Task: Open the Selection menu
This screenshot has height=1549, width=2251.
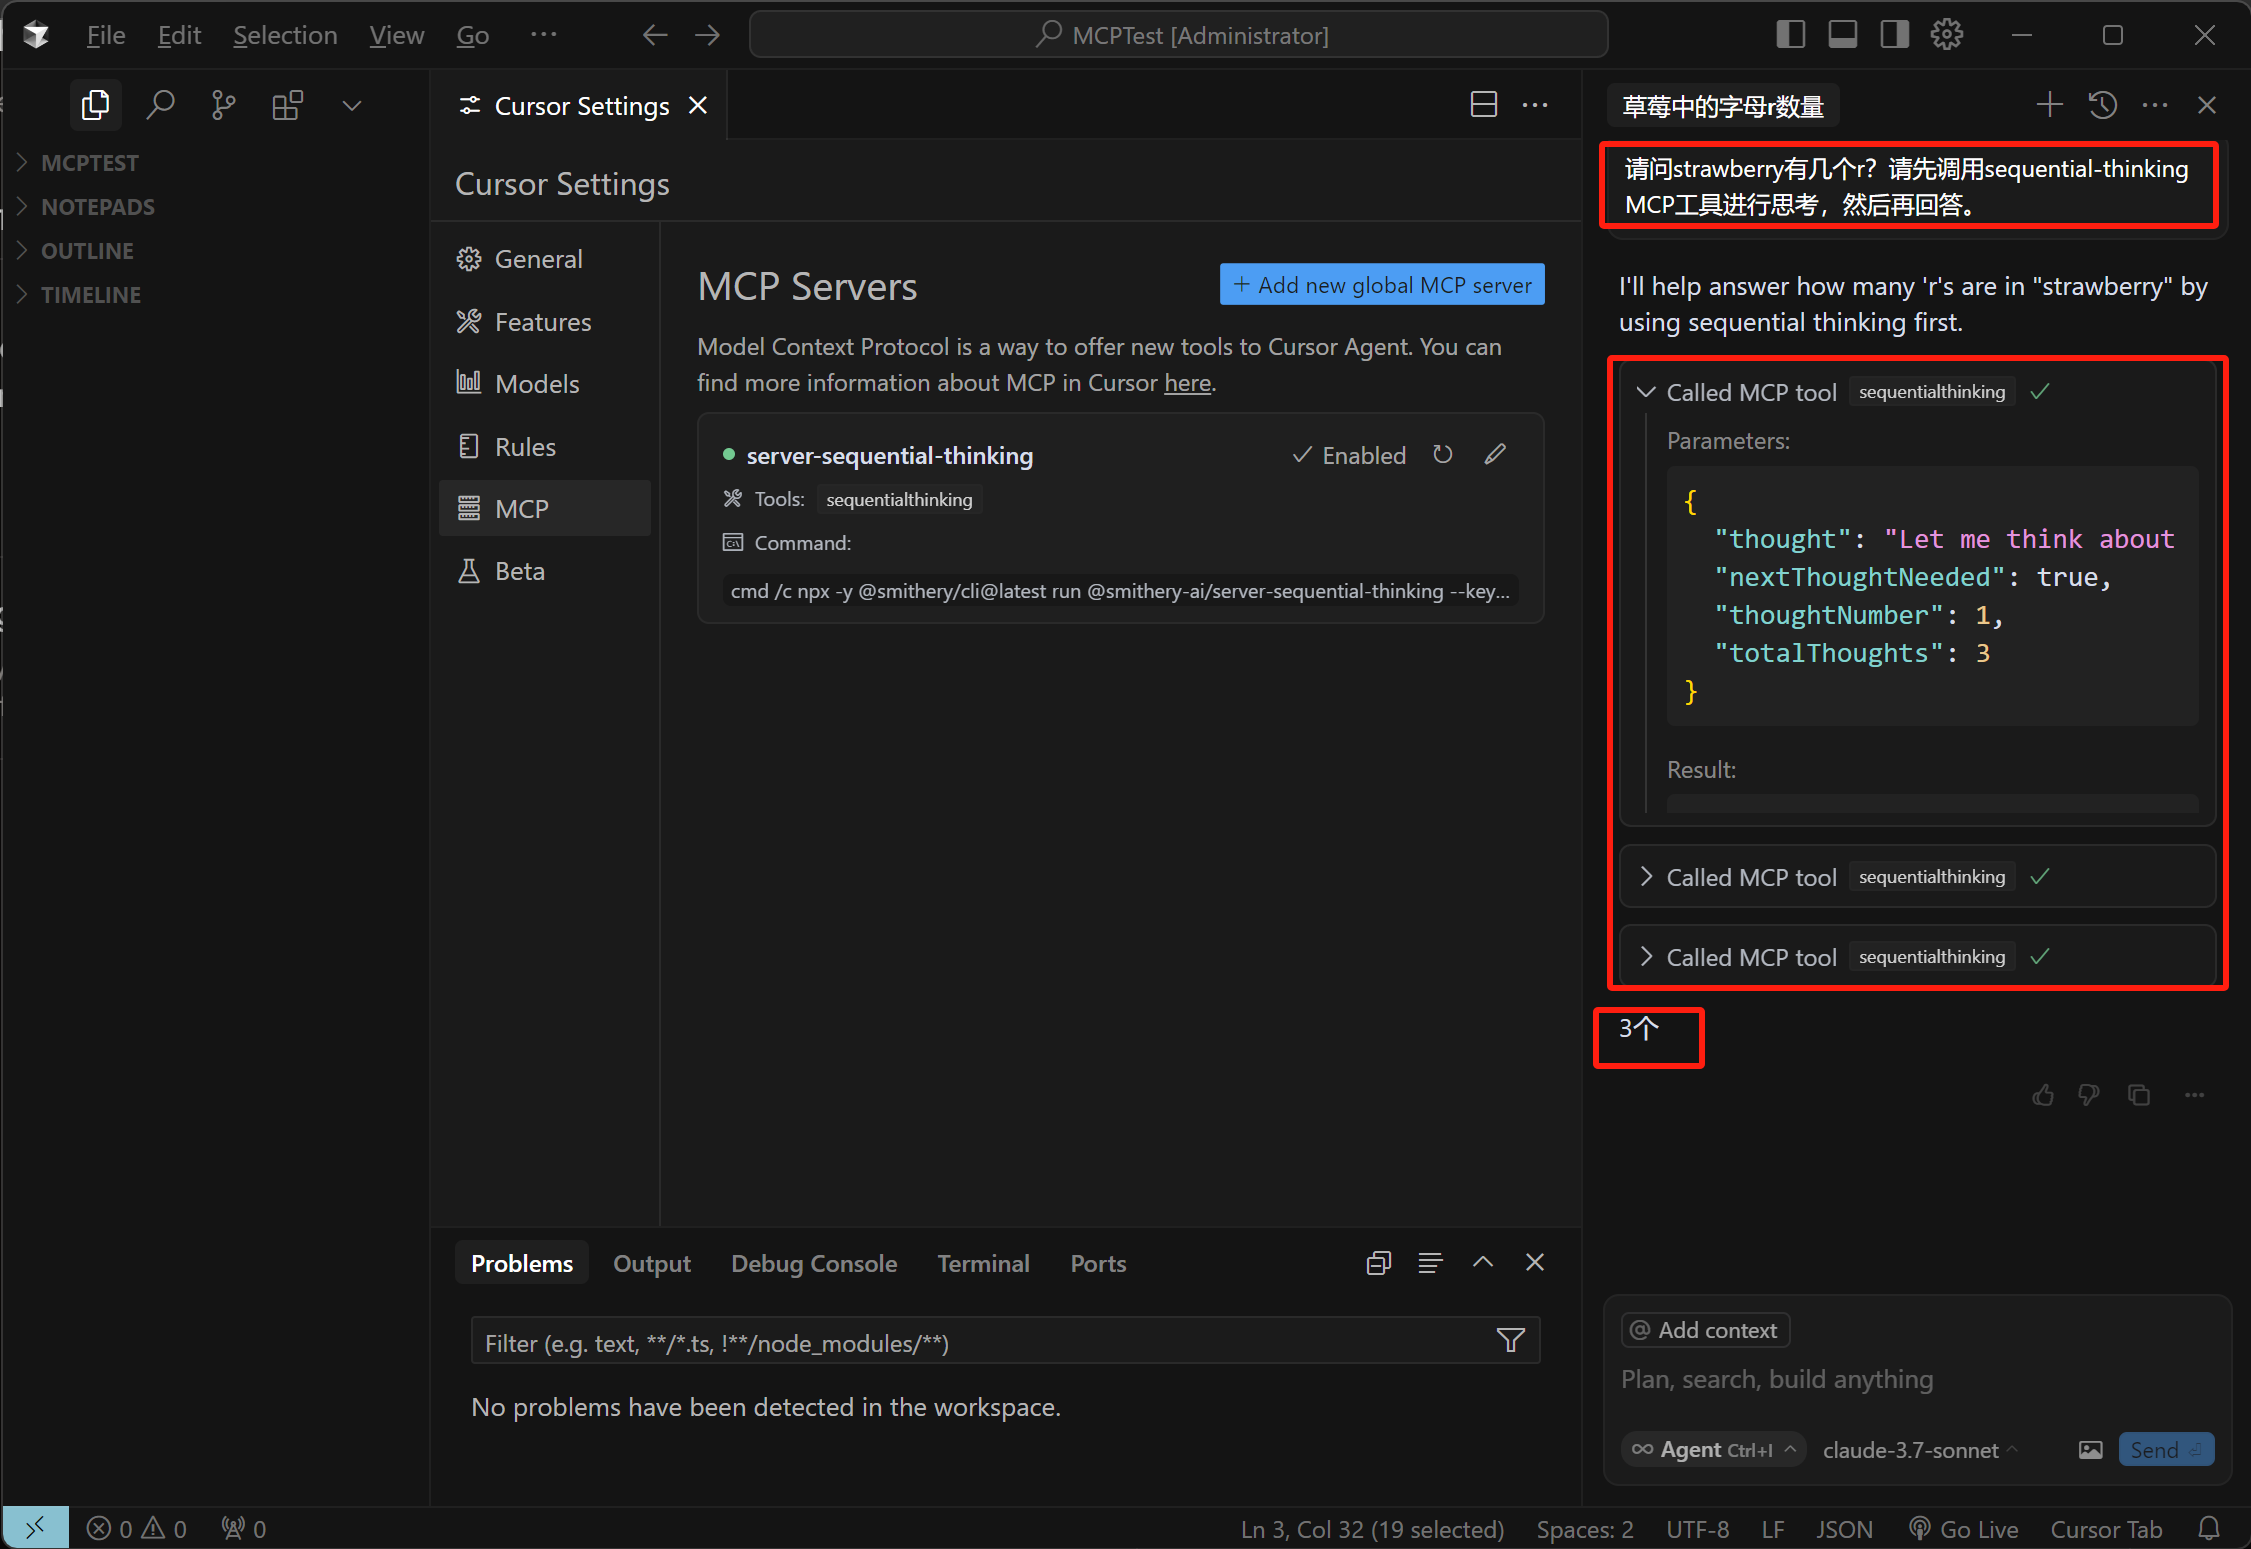Action: (x=285, y=35)
